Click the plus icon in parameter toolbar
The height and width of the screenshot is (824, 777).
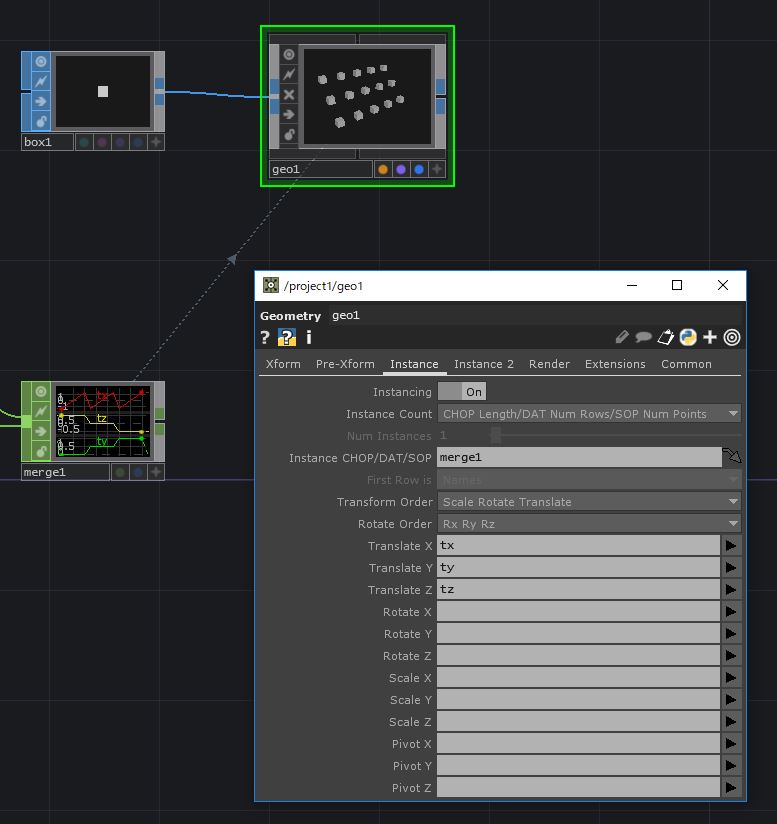710,337
